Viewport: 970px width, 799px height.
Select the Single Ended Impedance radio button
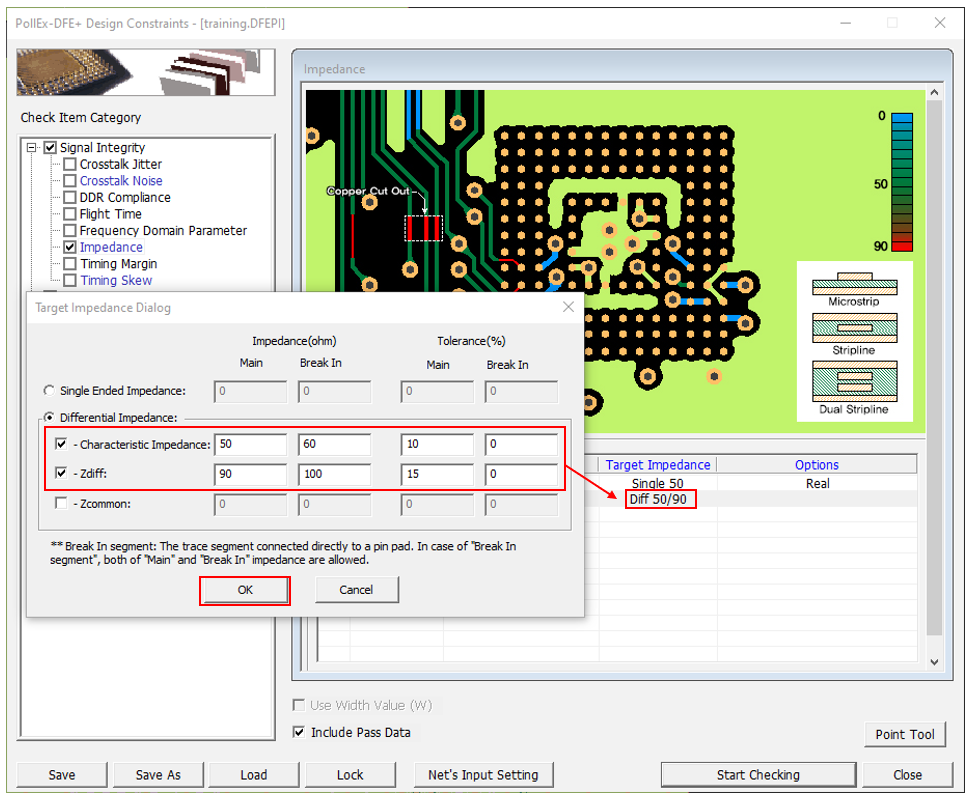(x=49, y=391)
